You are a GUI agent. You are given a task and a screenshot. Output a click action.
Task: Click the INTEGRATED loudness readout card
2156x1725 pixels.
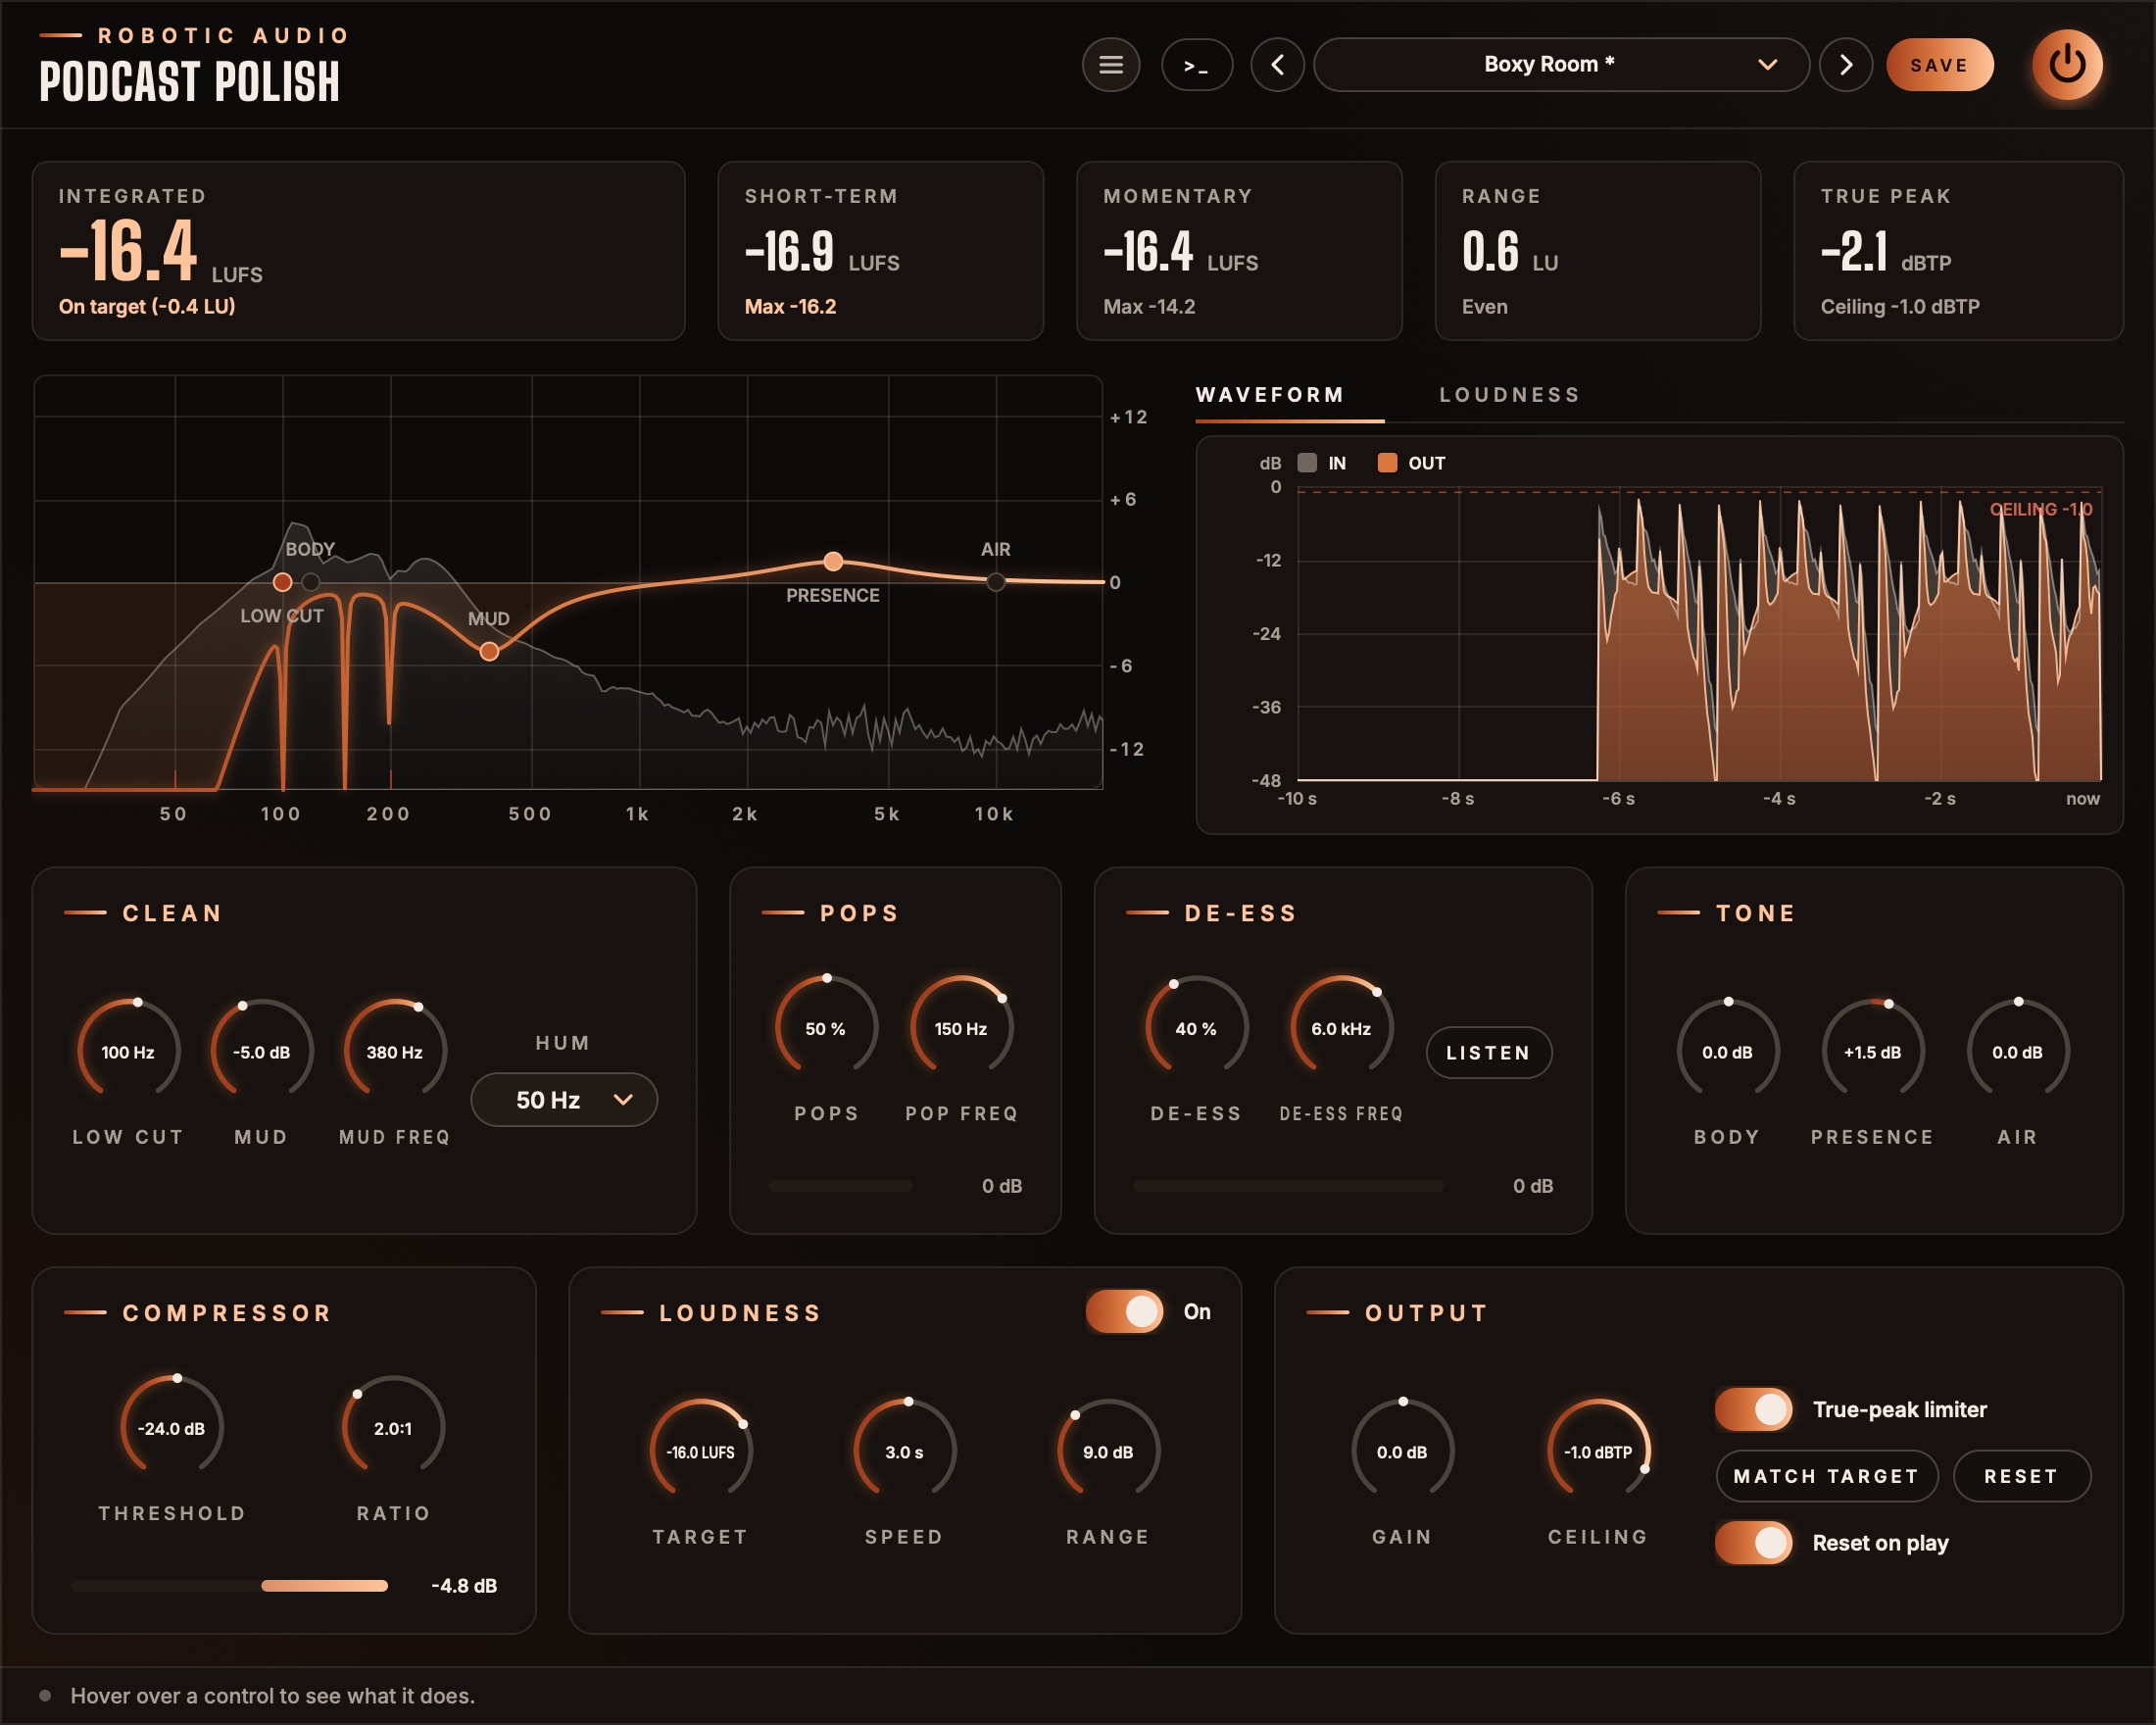pyautogui.click(x=358, y=251)
